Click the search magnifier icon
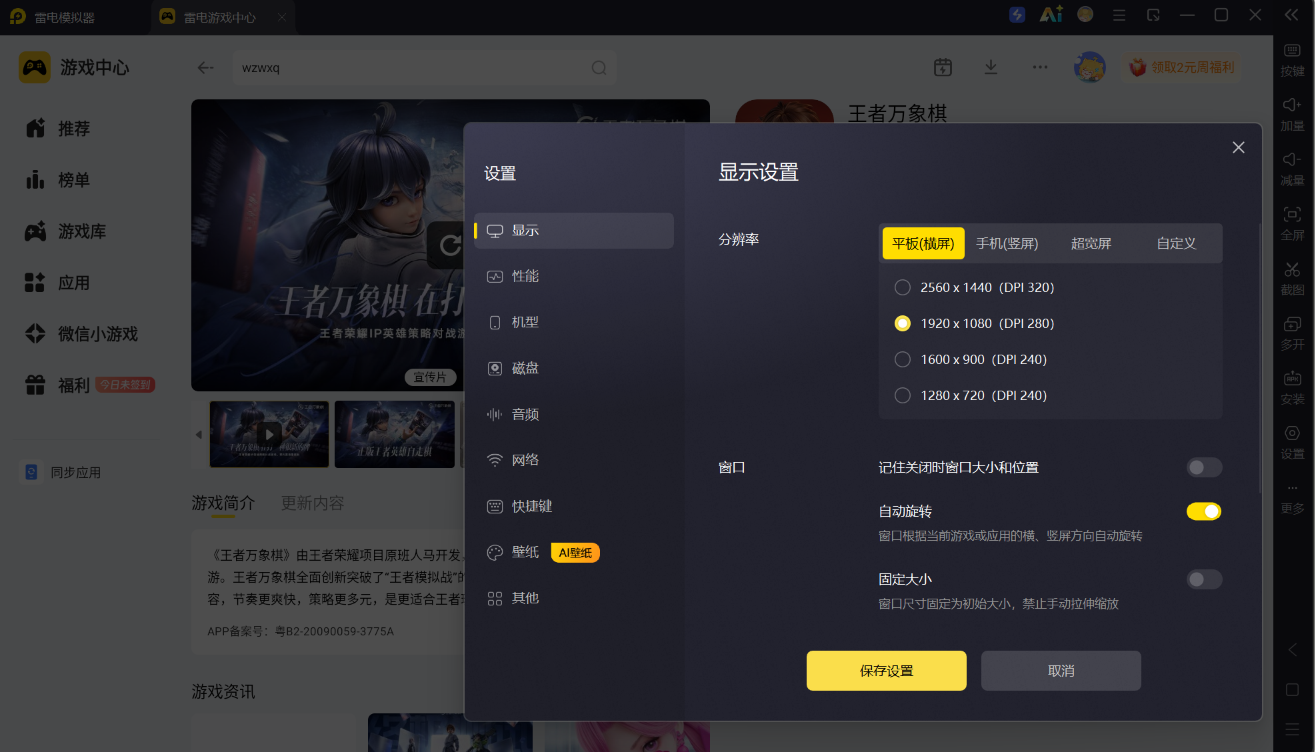The image size is (1315, 752). coord(599,68)
